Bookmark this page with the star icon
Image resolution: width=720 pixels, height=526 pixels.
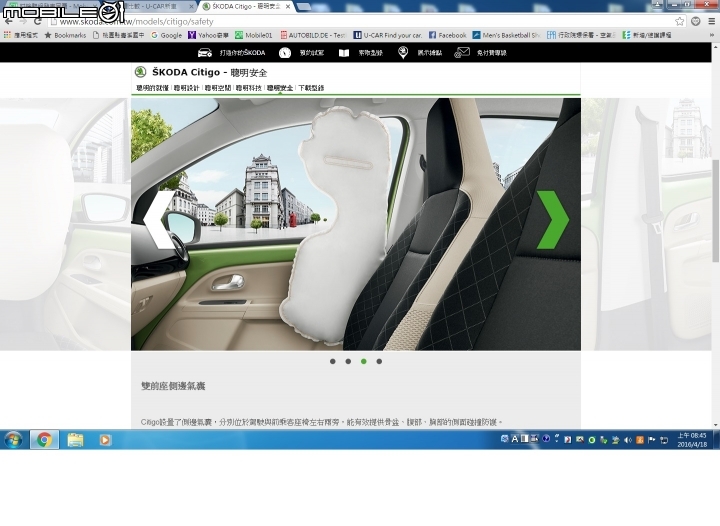pyautogui.click(x=680, y=21)
